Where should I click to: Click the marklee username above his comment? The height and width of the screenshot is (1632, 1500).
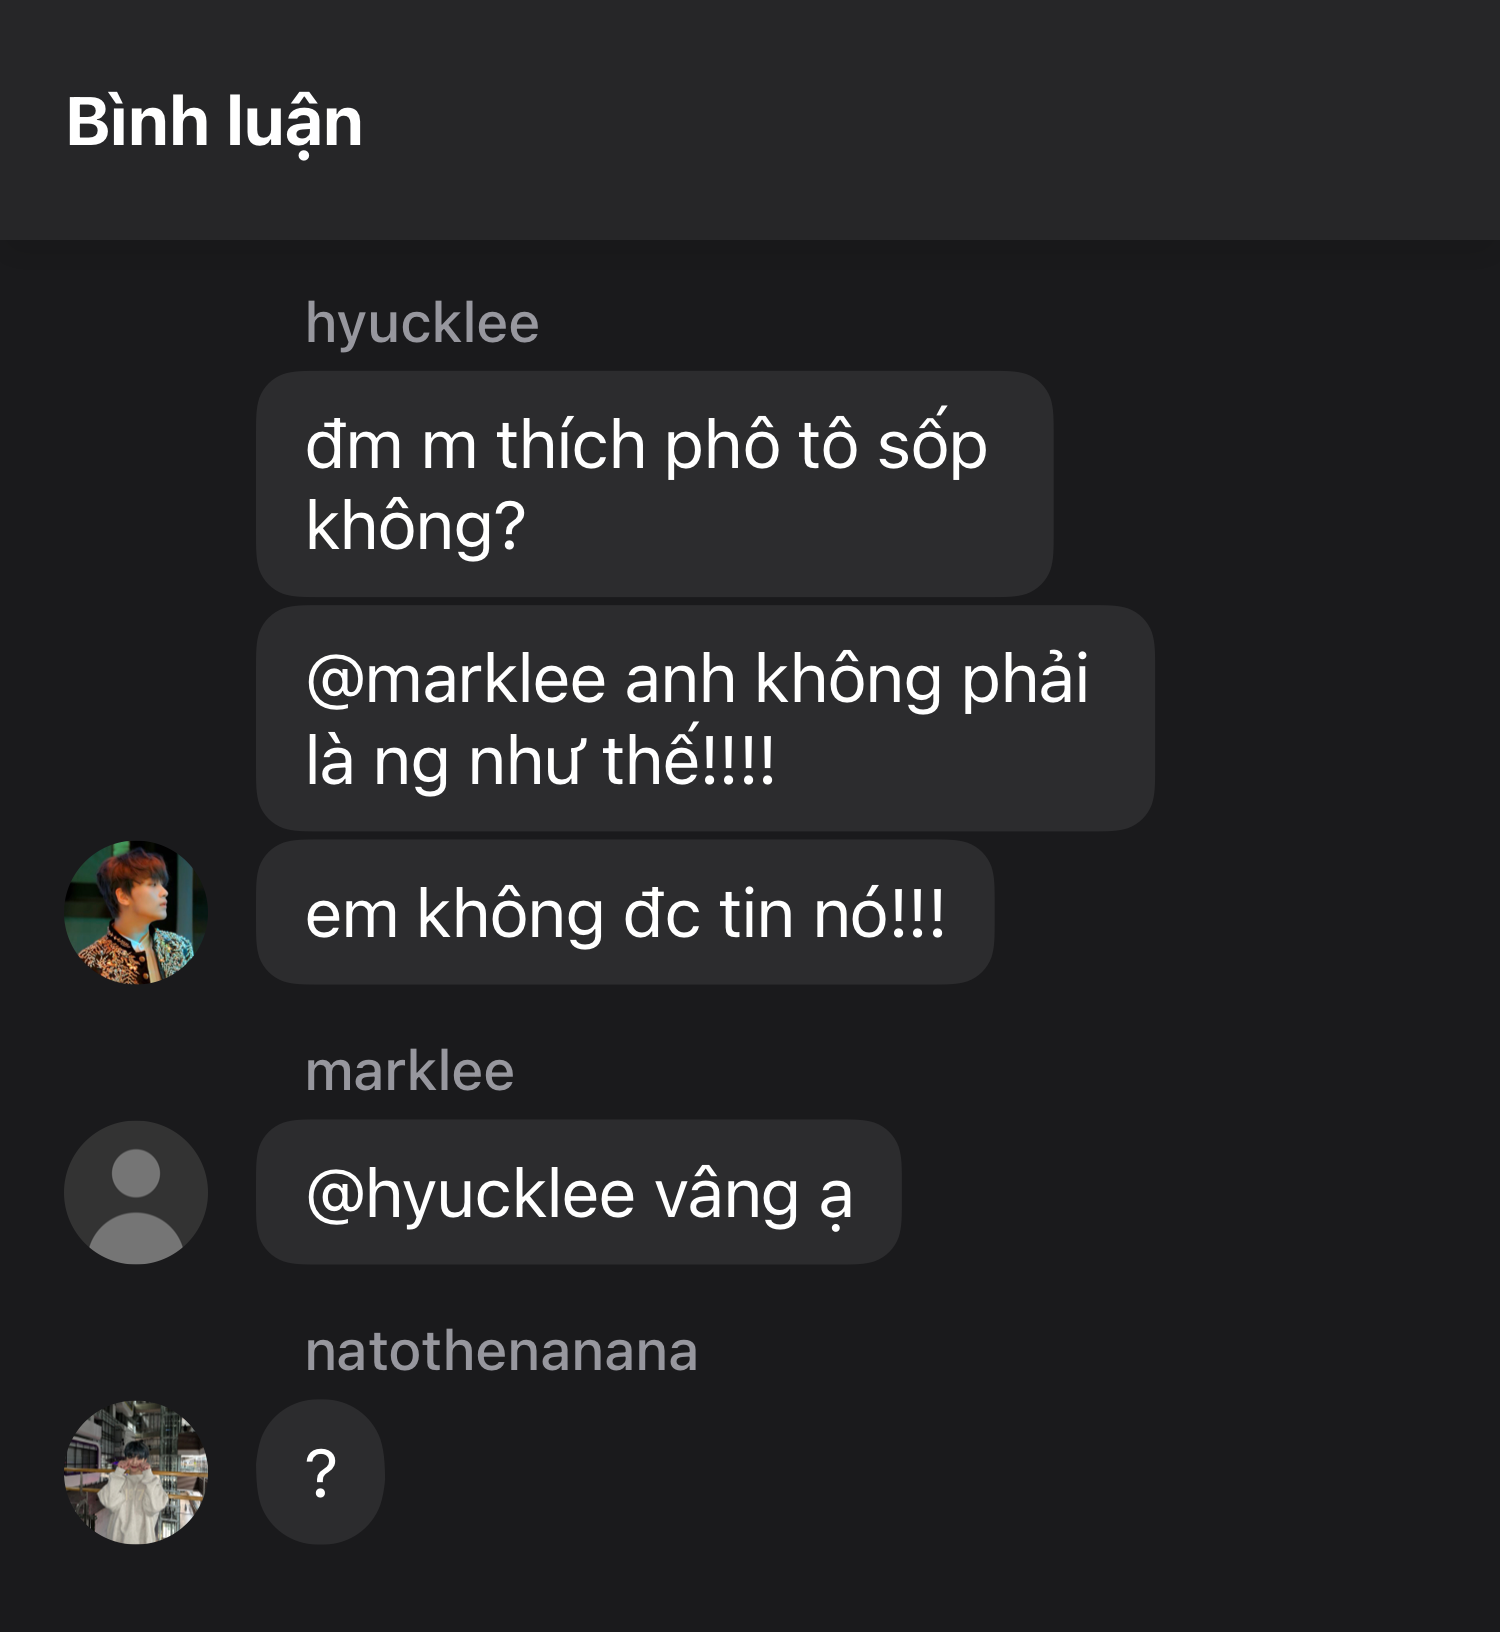410,1071
